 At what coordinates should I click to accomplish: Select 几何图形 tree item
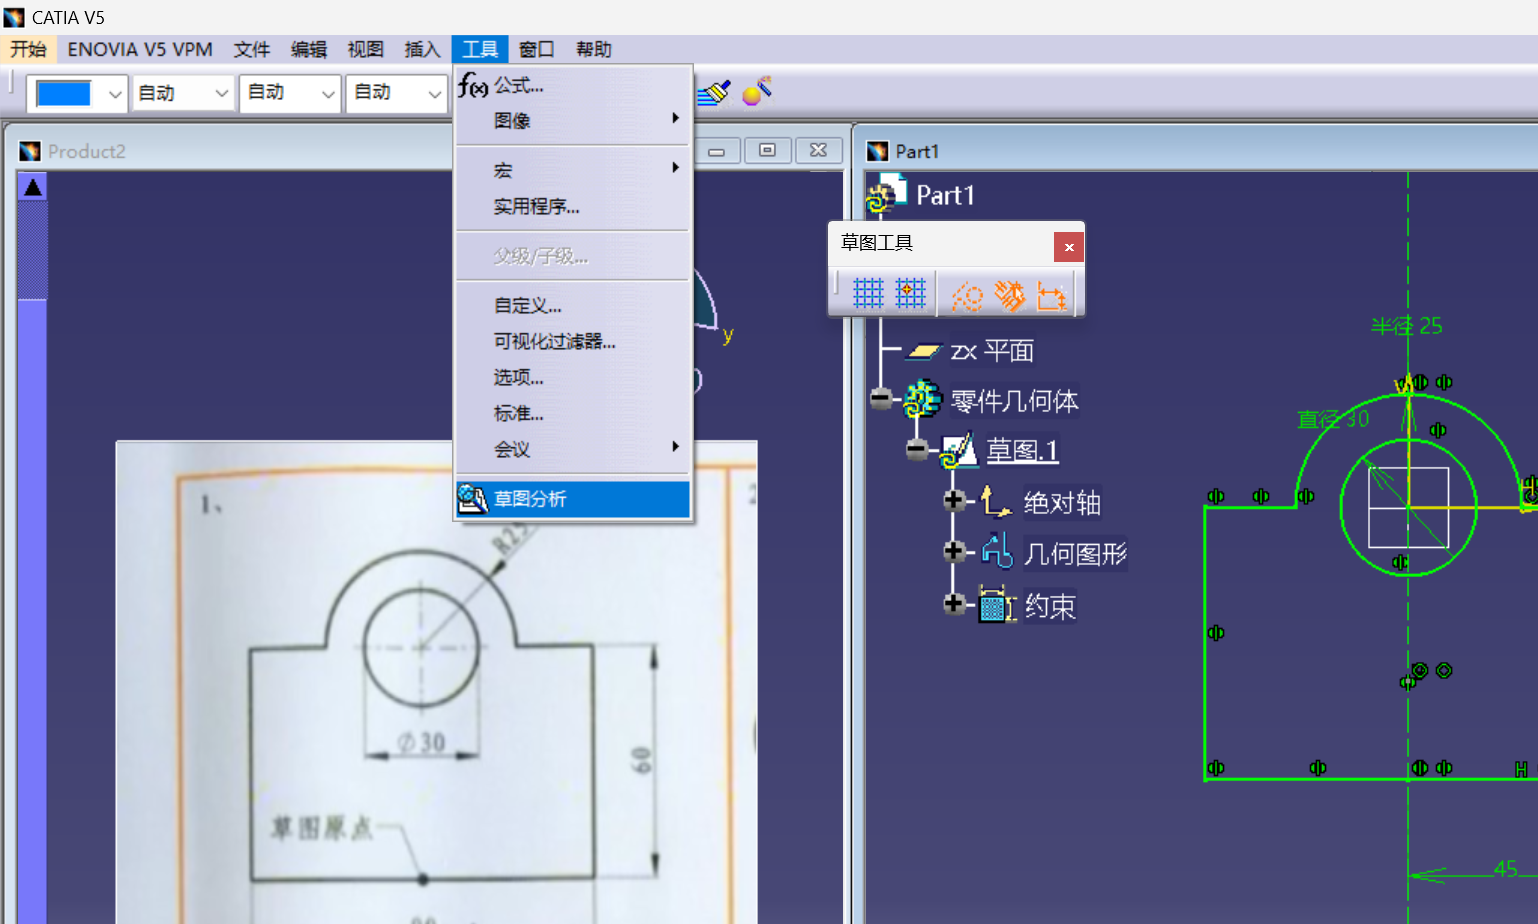coord(1075,554)
